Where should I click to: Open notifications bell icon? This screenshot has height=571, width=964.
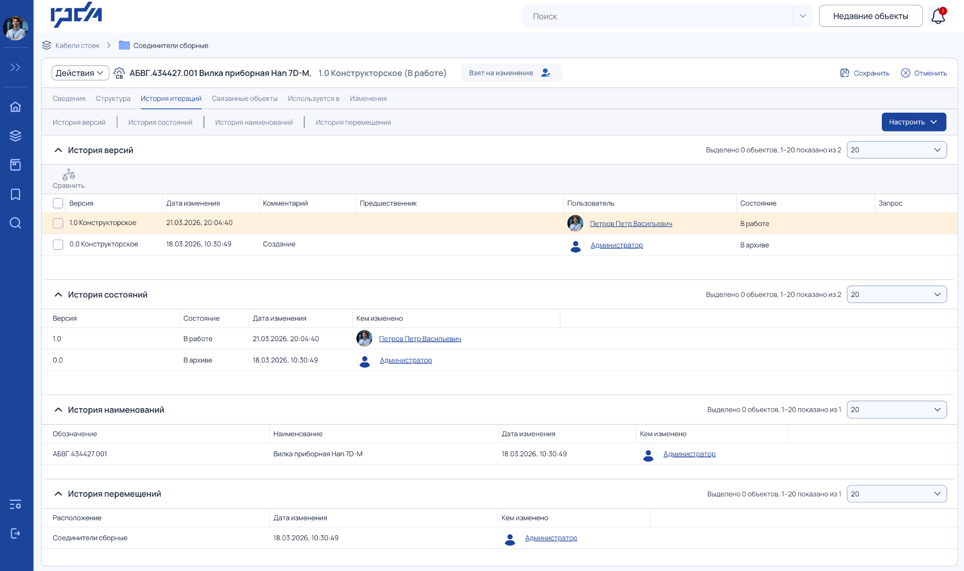[x=938, y=16]
